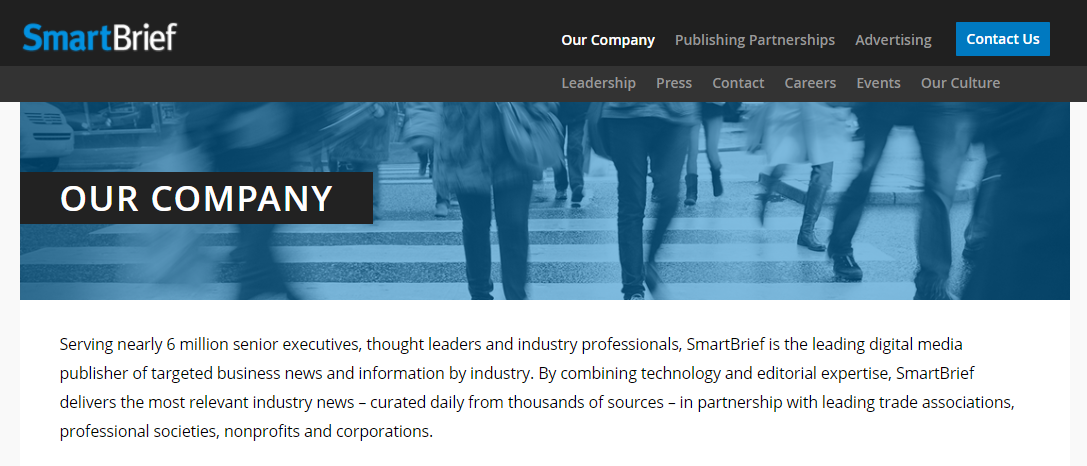Click the pedestrian crosswalk hero image

700,220
